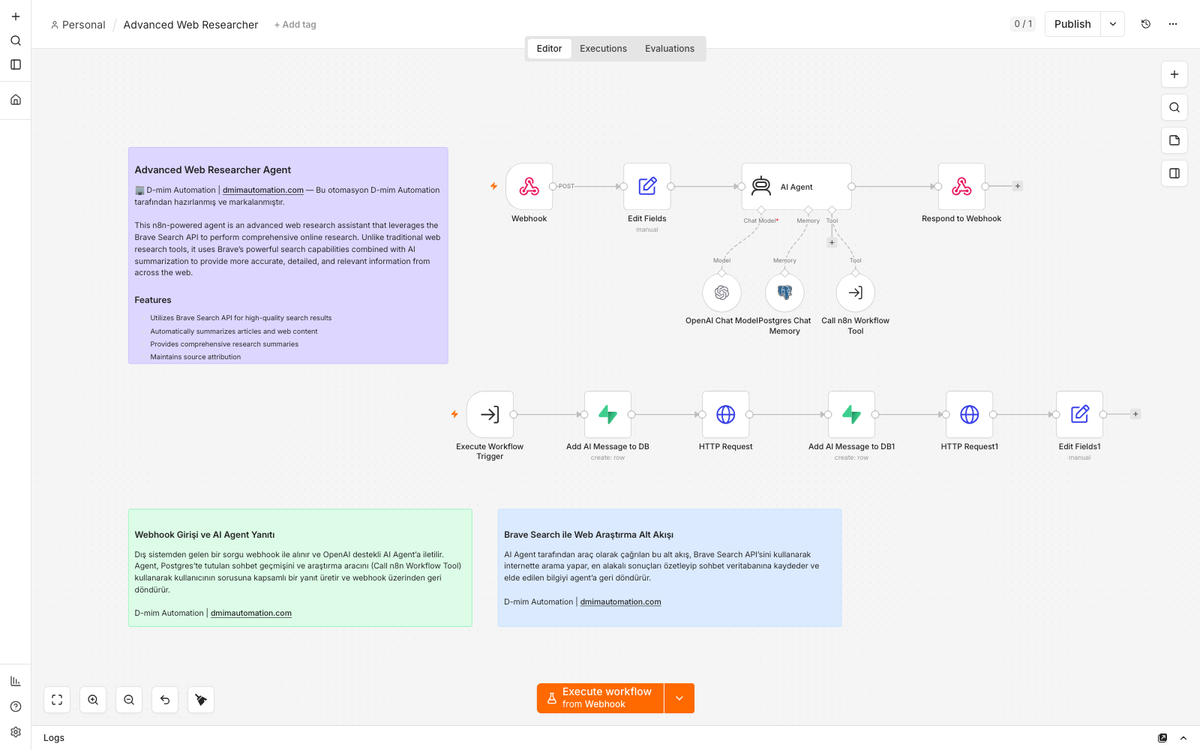Screen dimensions: 1200x750
Task: Select the Webhook trigger node
Action: click(x=529, y=187)
